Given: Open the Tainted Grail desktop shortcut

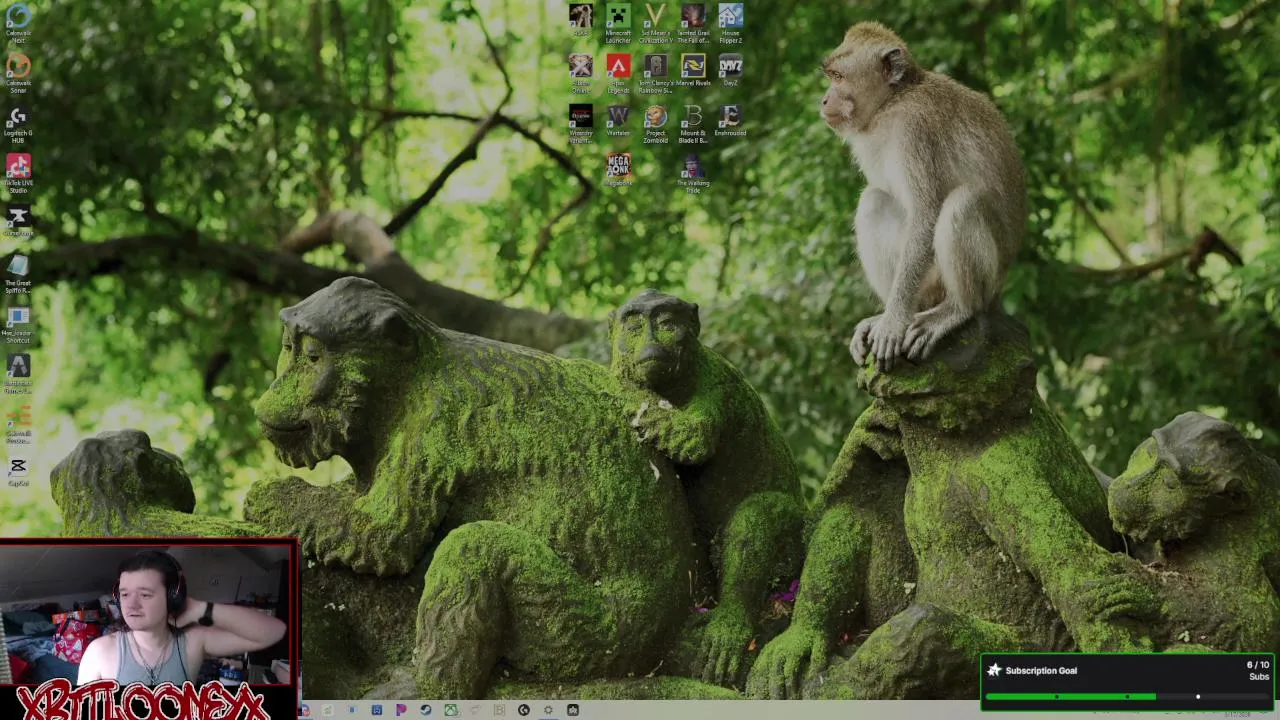Looking at the screenshot, I should coord(693,23).
